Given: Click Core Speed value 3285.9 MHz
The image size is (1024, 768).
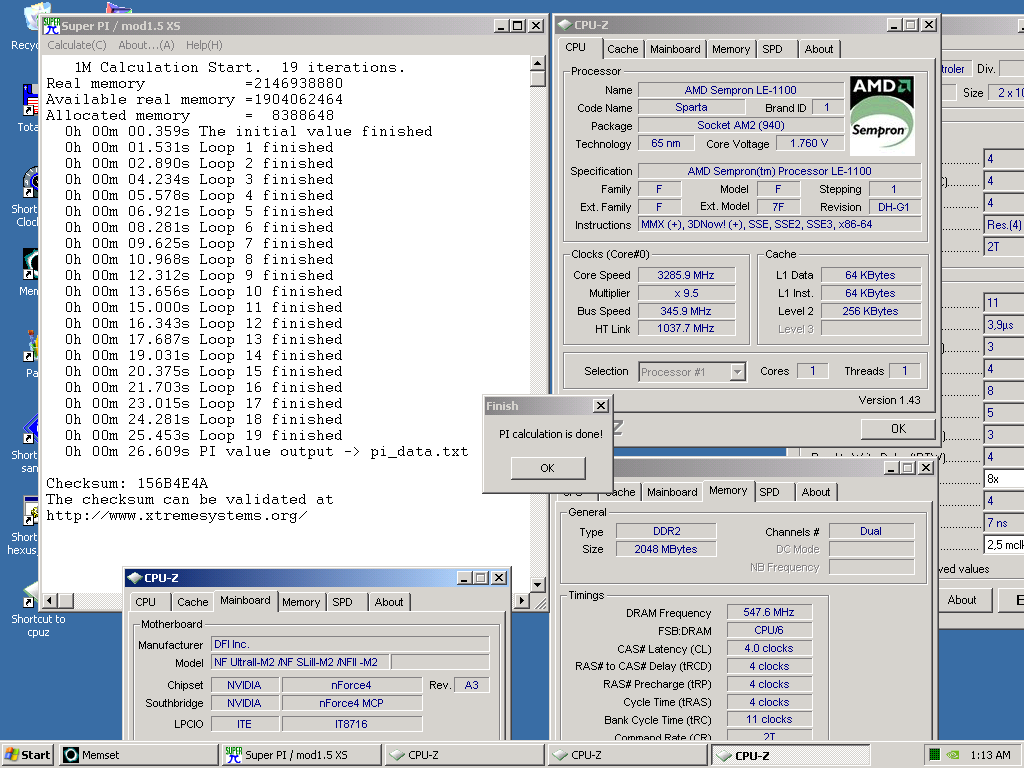Looking at the screenshot, I should click(x=686, y=276).
